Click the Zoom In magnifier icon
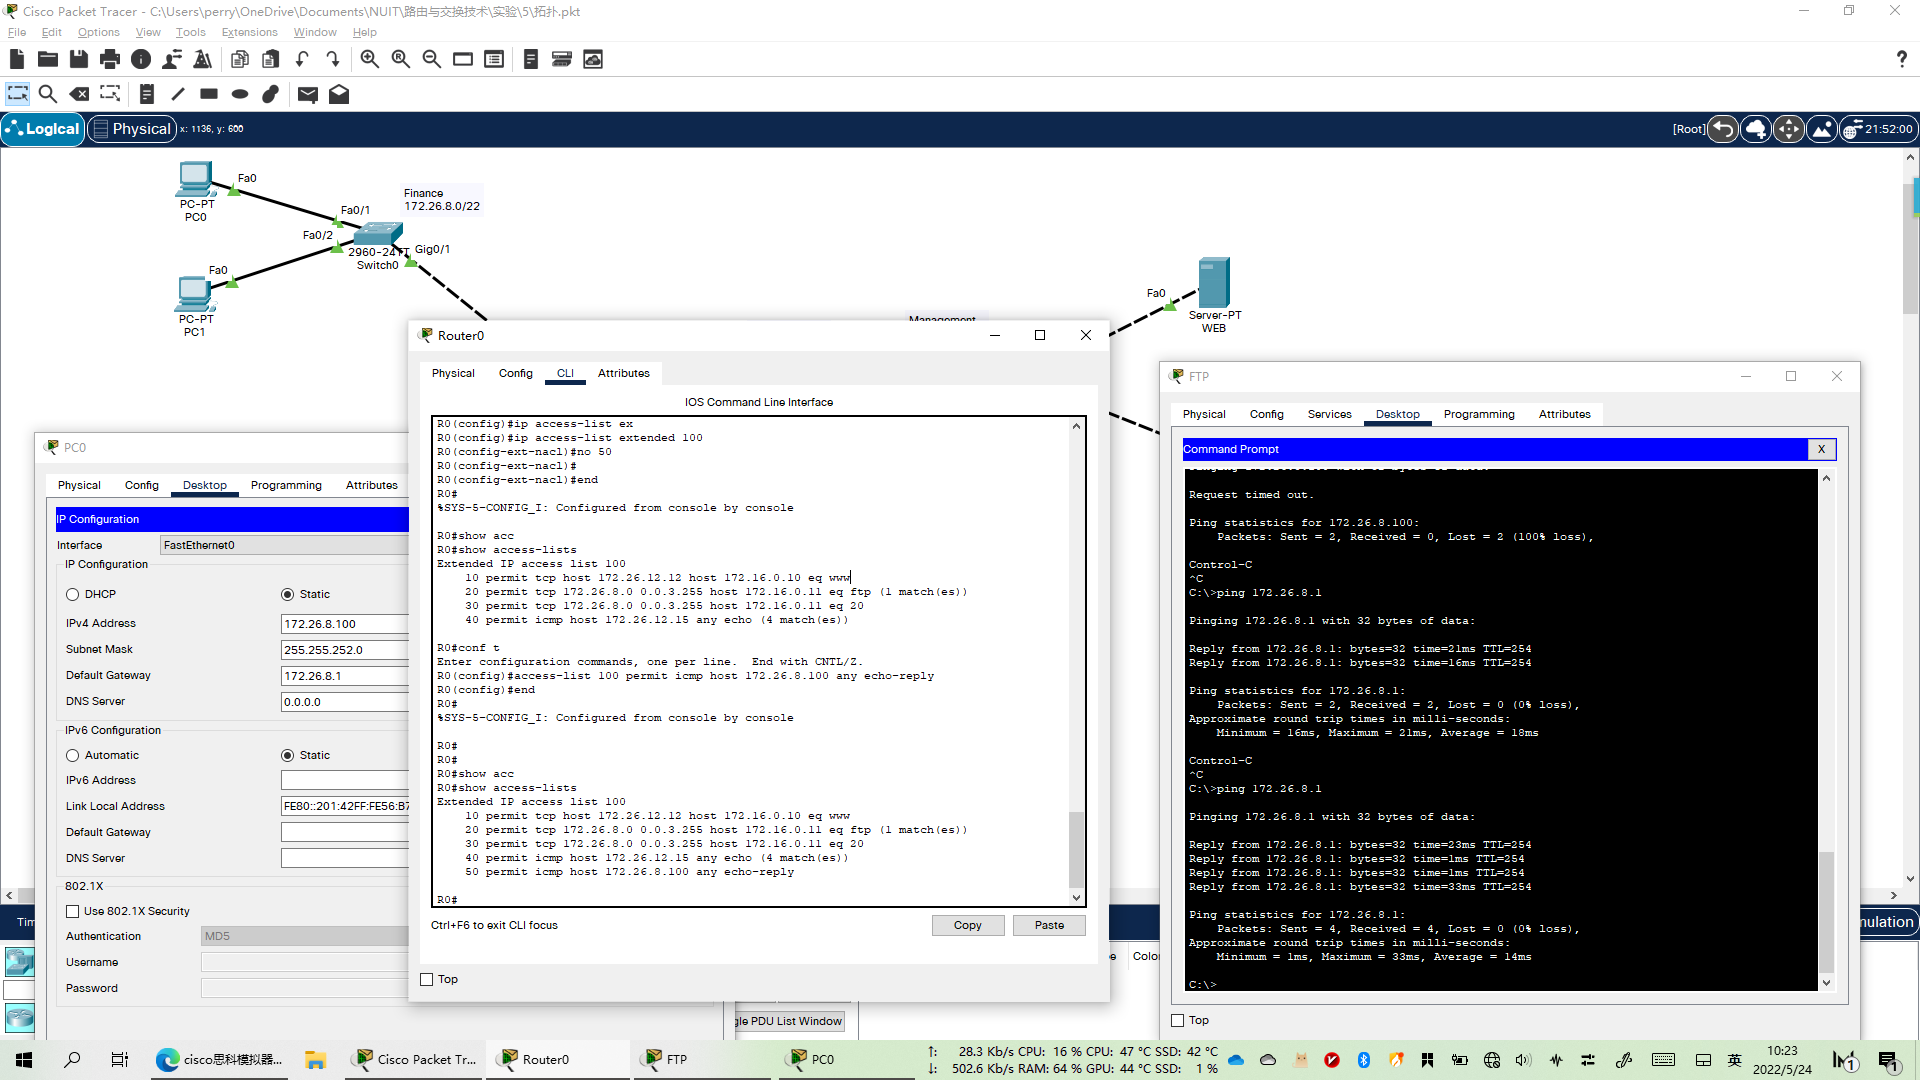Image resolution: width=1920 pixels, height=1080 pixels. tap(369, 59)
